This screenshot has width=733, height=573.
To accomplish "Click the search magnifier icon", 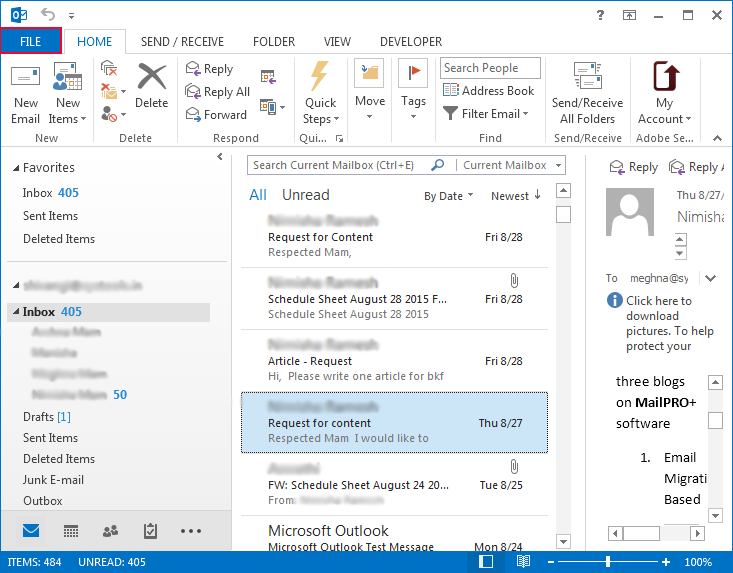I will pos(438,165).
